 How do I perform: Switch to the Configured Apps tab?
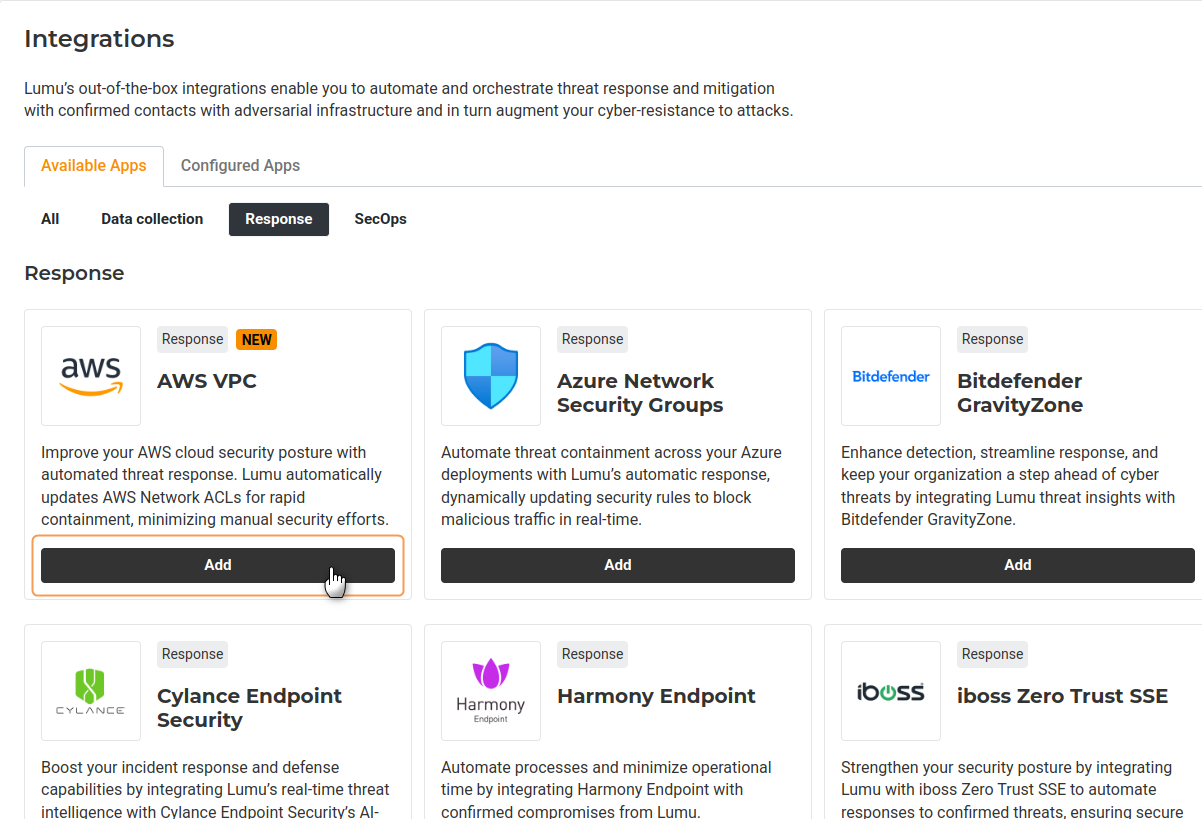pos(240,166)
